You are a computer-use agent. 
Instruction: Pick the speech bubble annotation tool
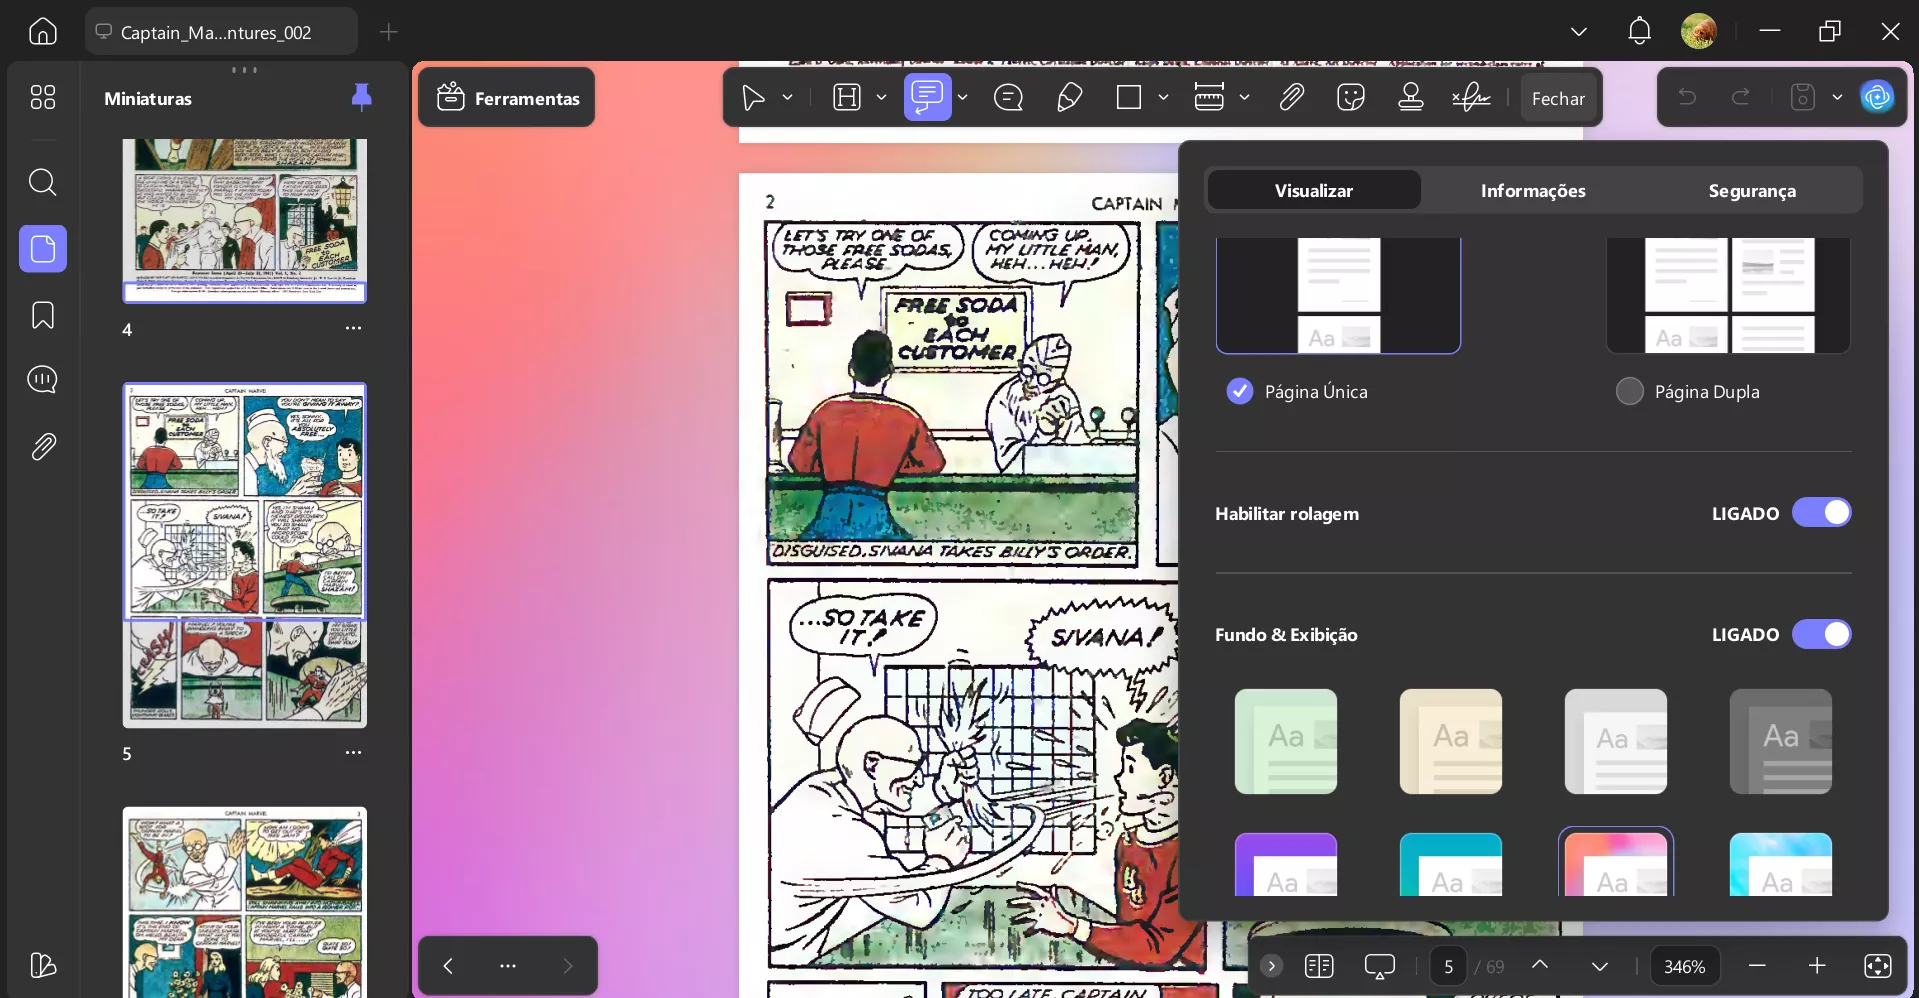pos(1008,97)
